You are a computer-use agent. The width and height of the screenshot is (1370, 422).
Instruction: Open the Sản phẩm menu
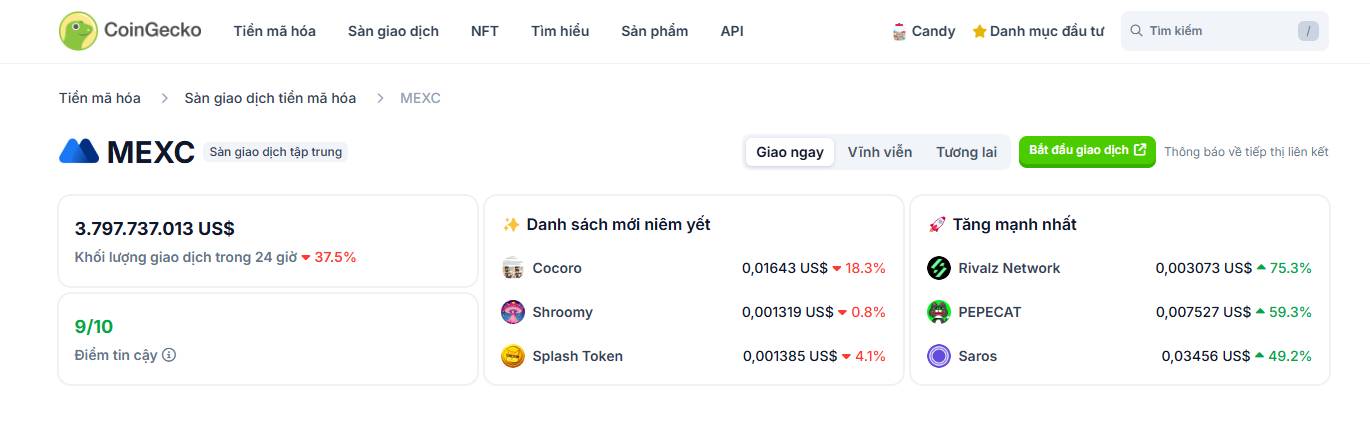coord(654,31)
